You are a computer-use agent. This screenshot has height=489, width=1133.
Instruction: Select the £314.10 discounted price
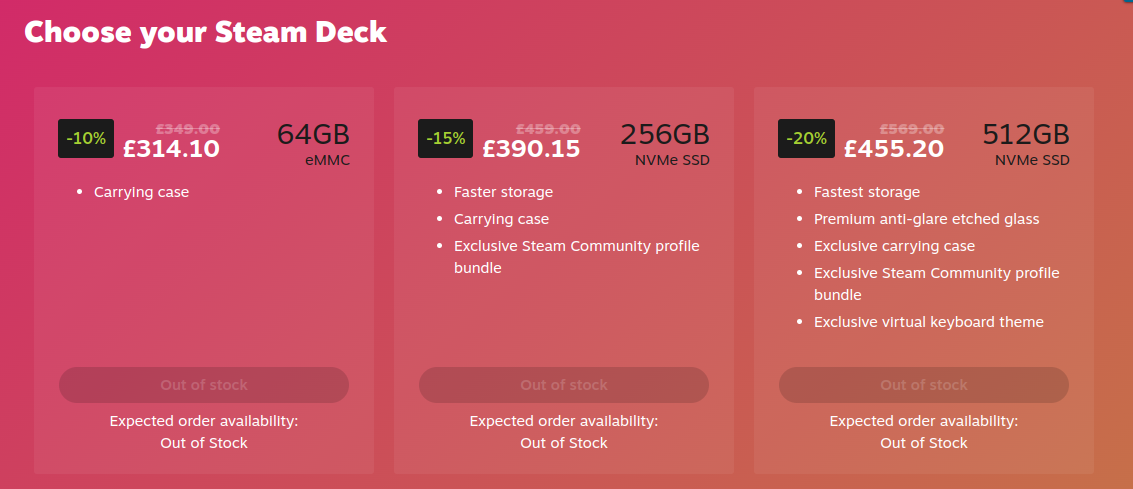(x=171, y=149)
